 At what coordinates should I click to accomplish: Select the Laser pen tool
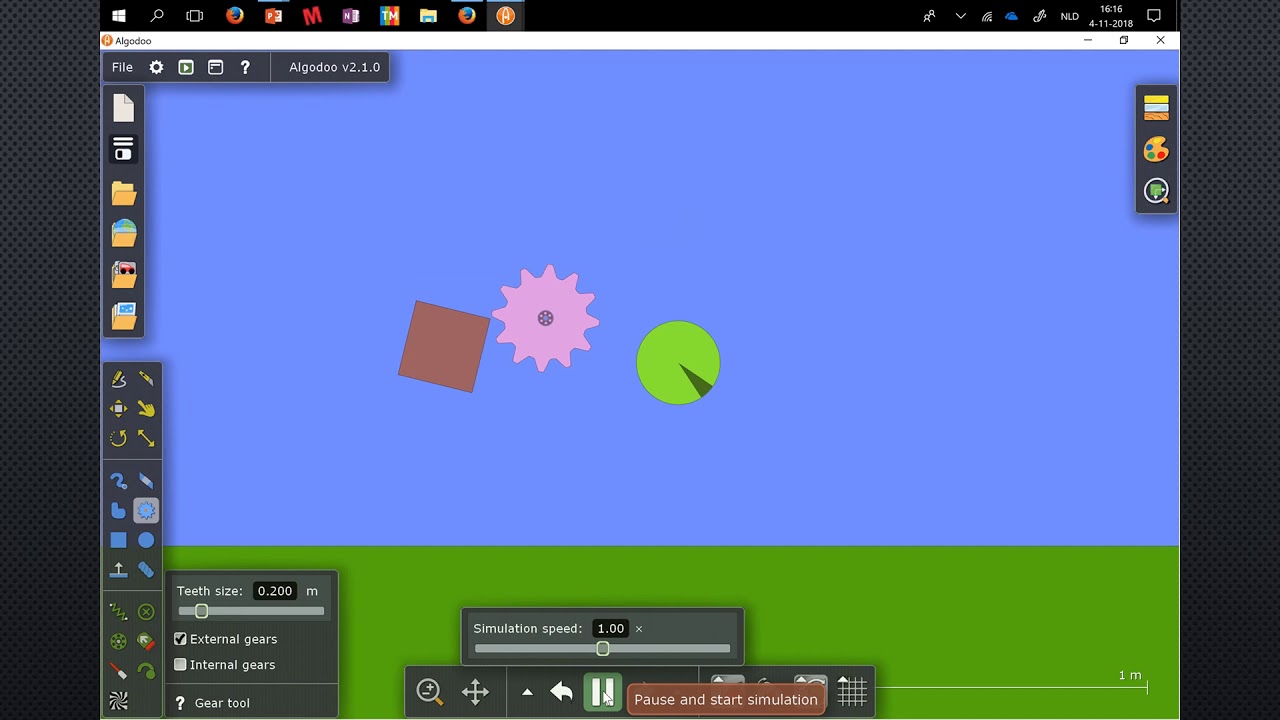coord(118,671)
